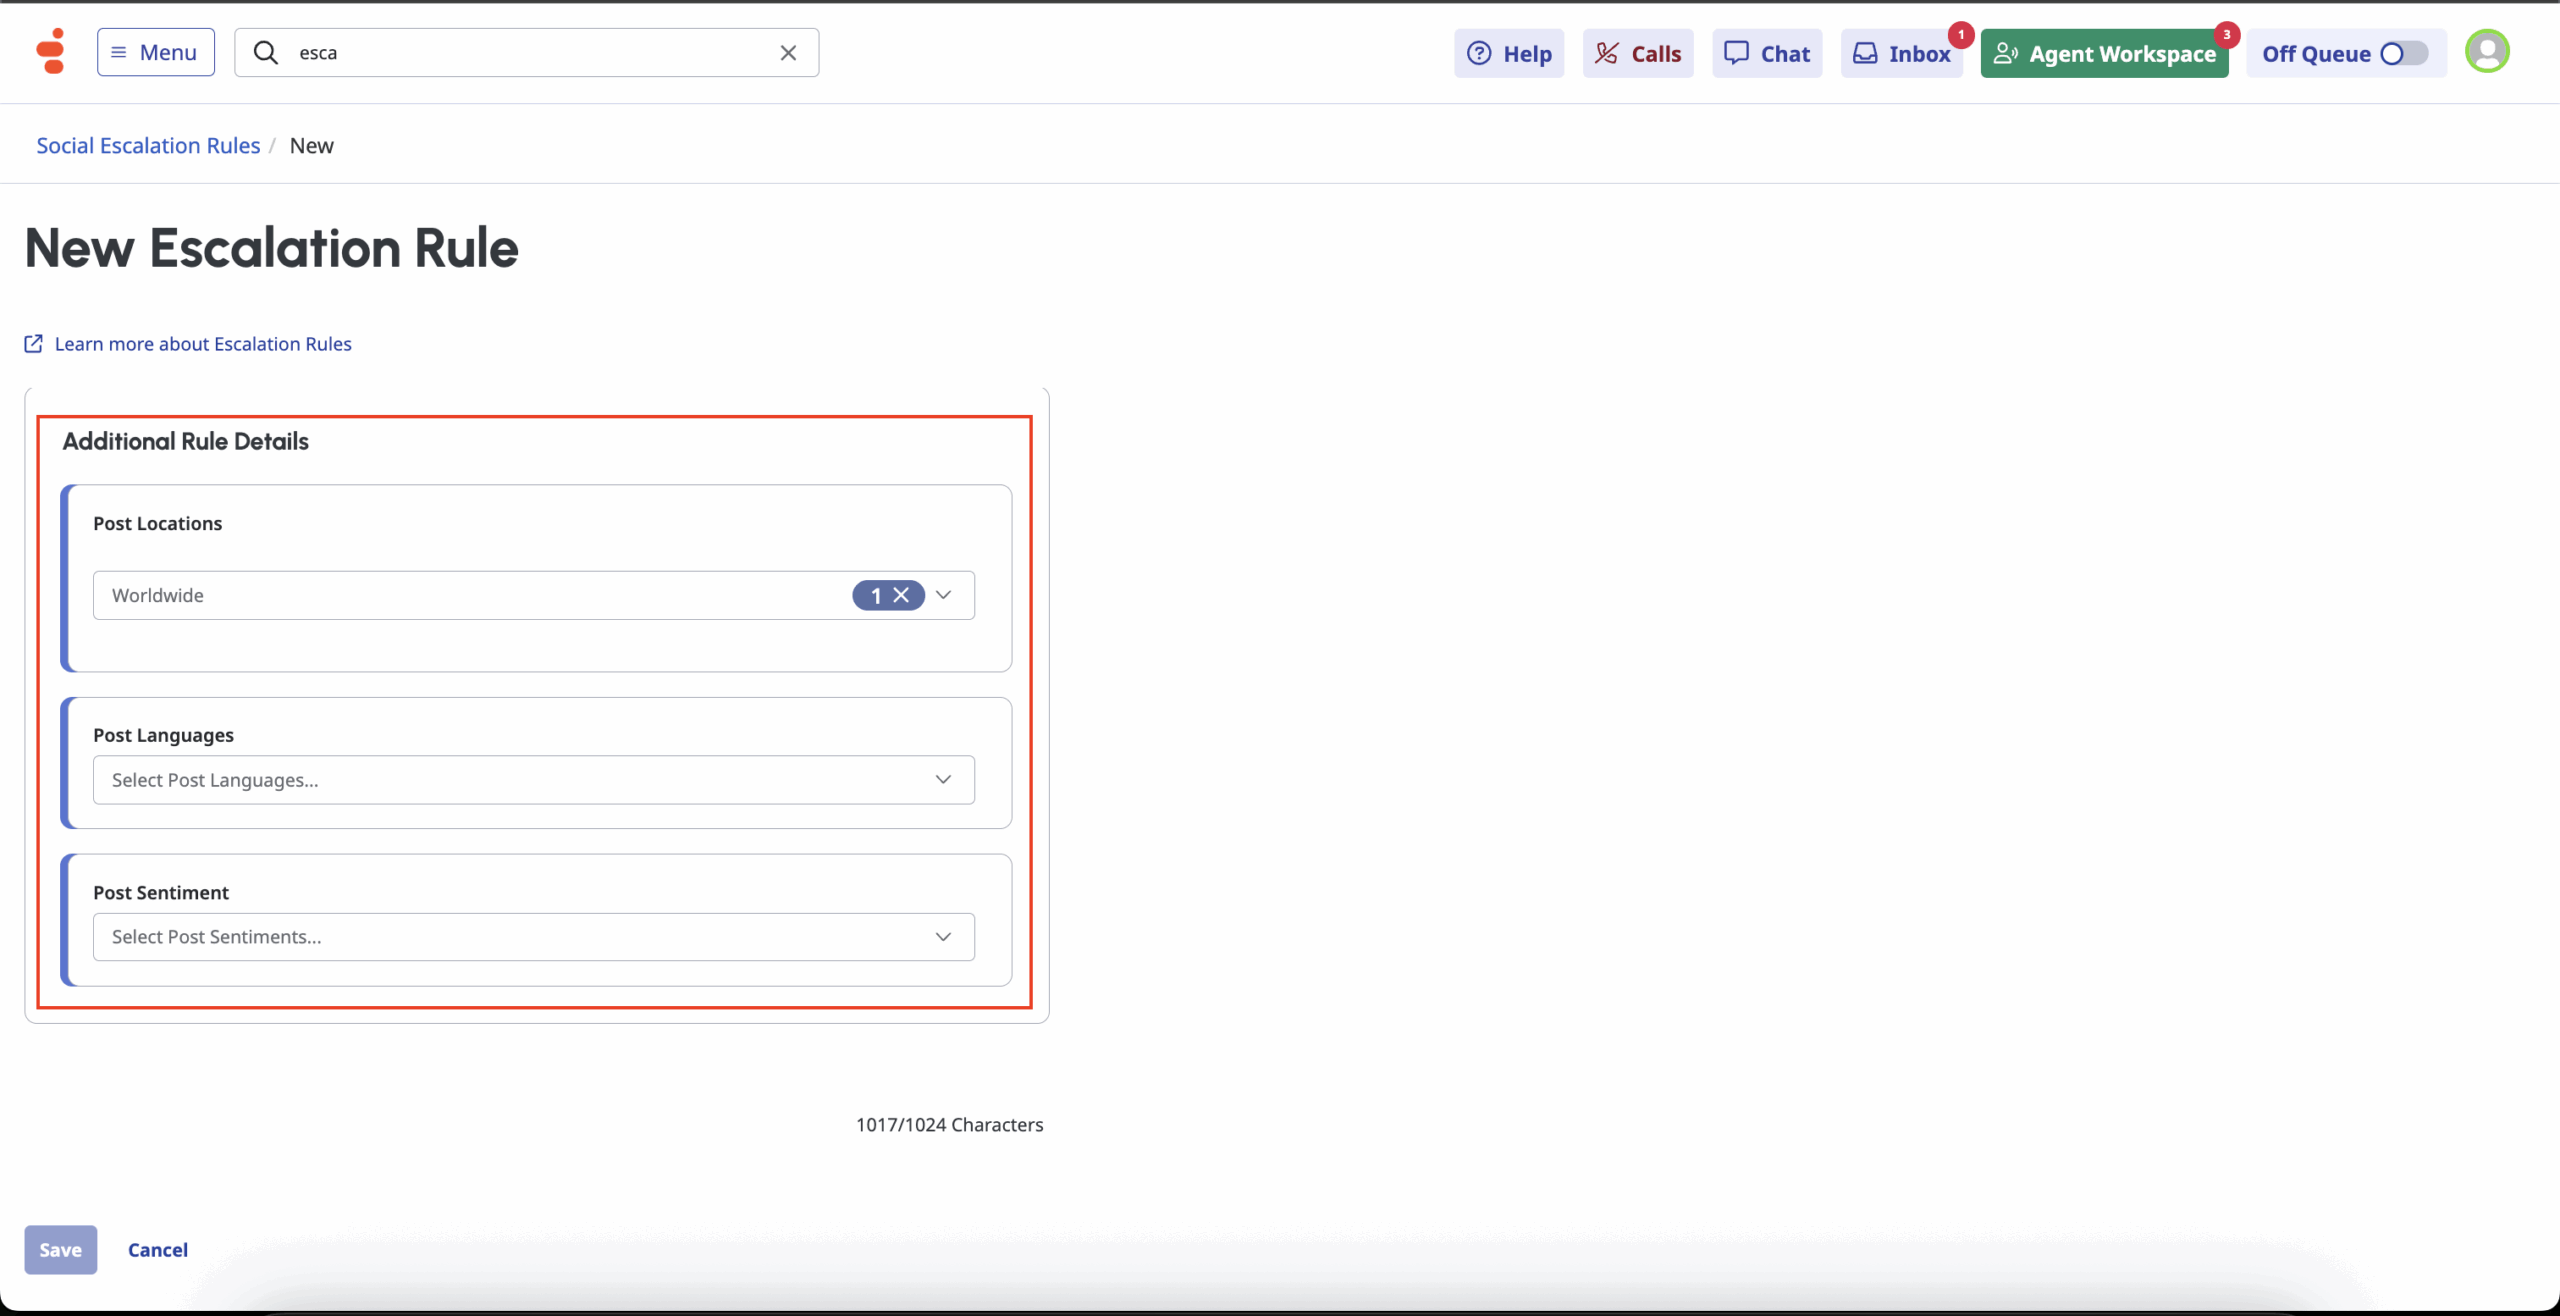Click the Save button

pyautogui.click(x=60, y=1250)
